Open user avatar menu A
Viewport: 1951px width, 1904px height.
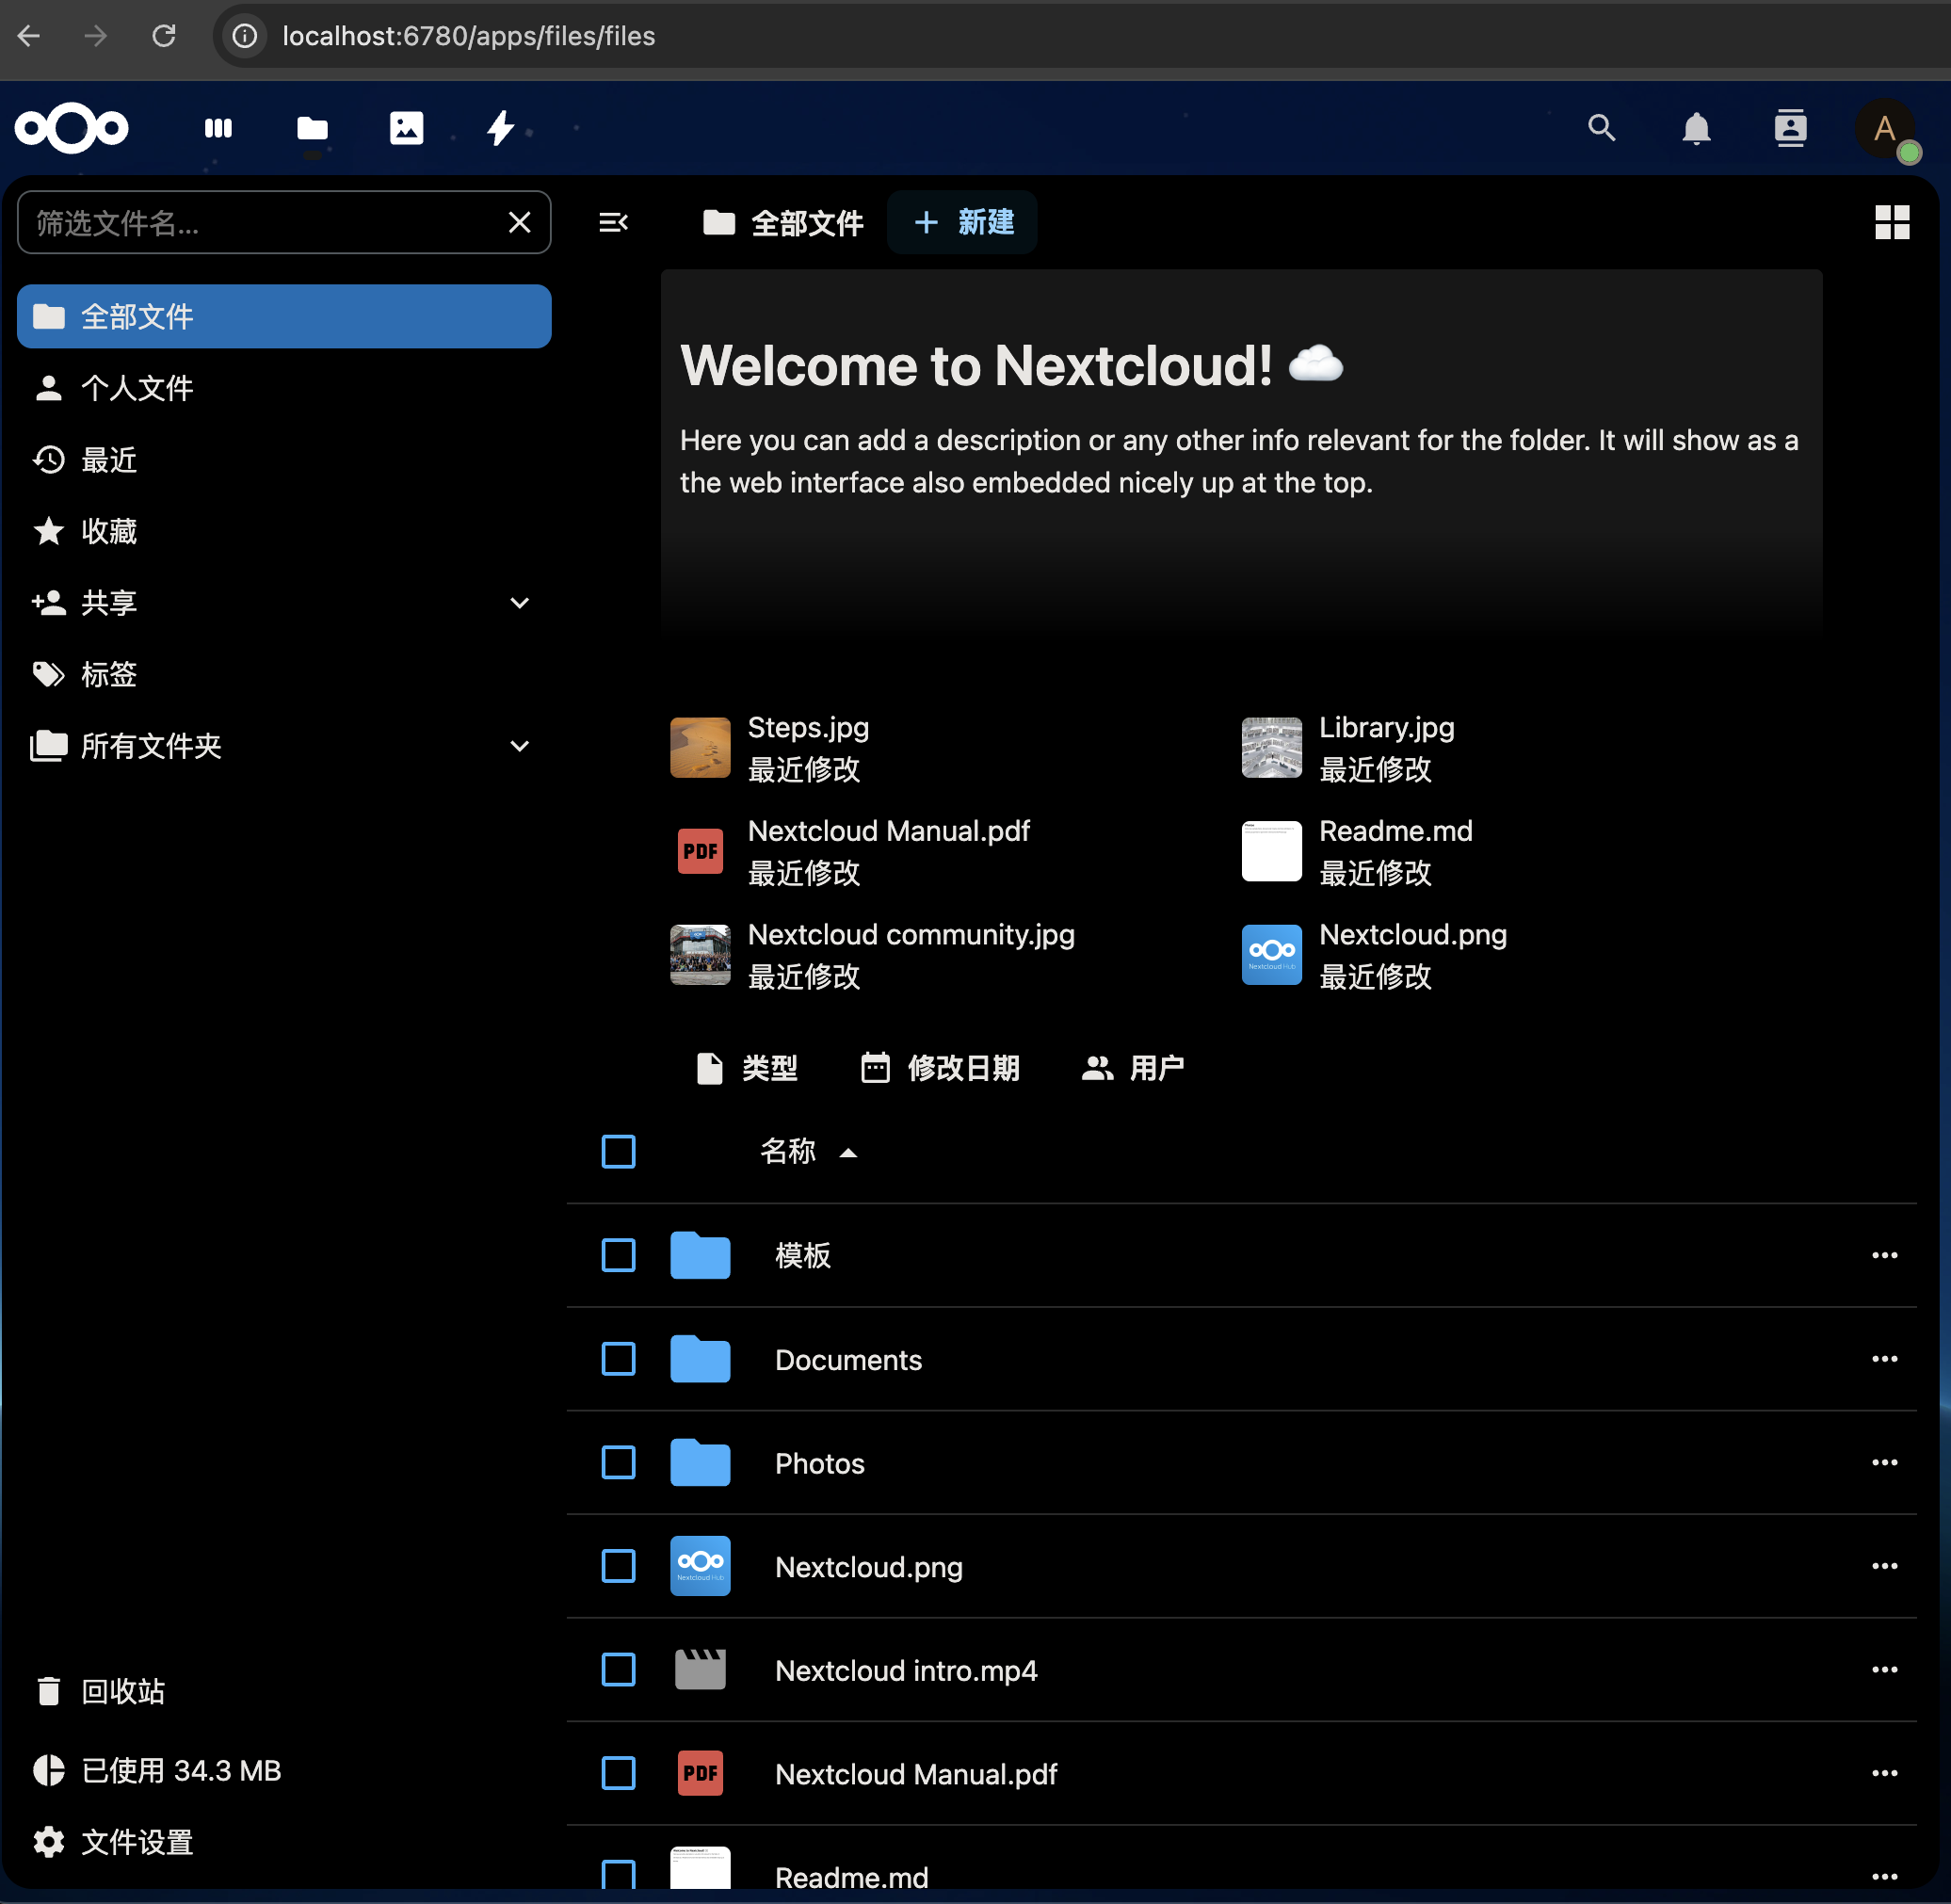(1885, 128)
